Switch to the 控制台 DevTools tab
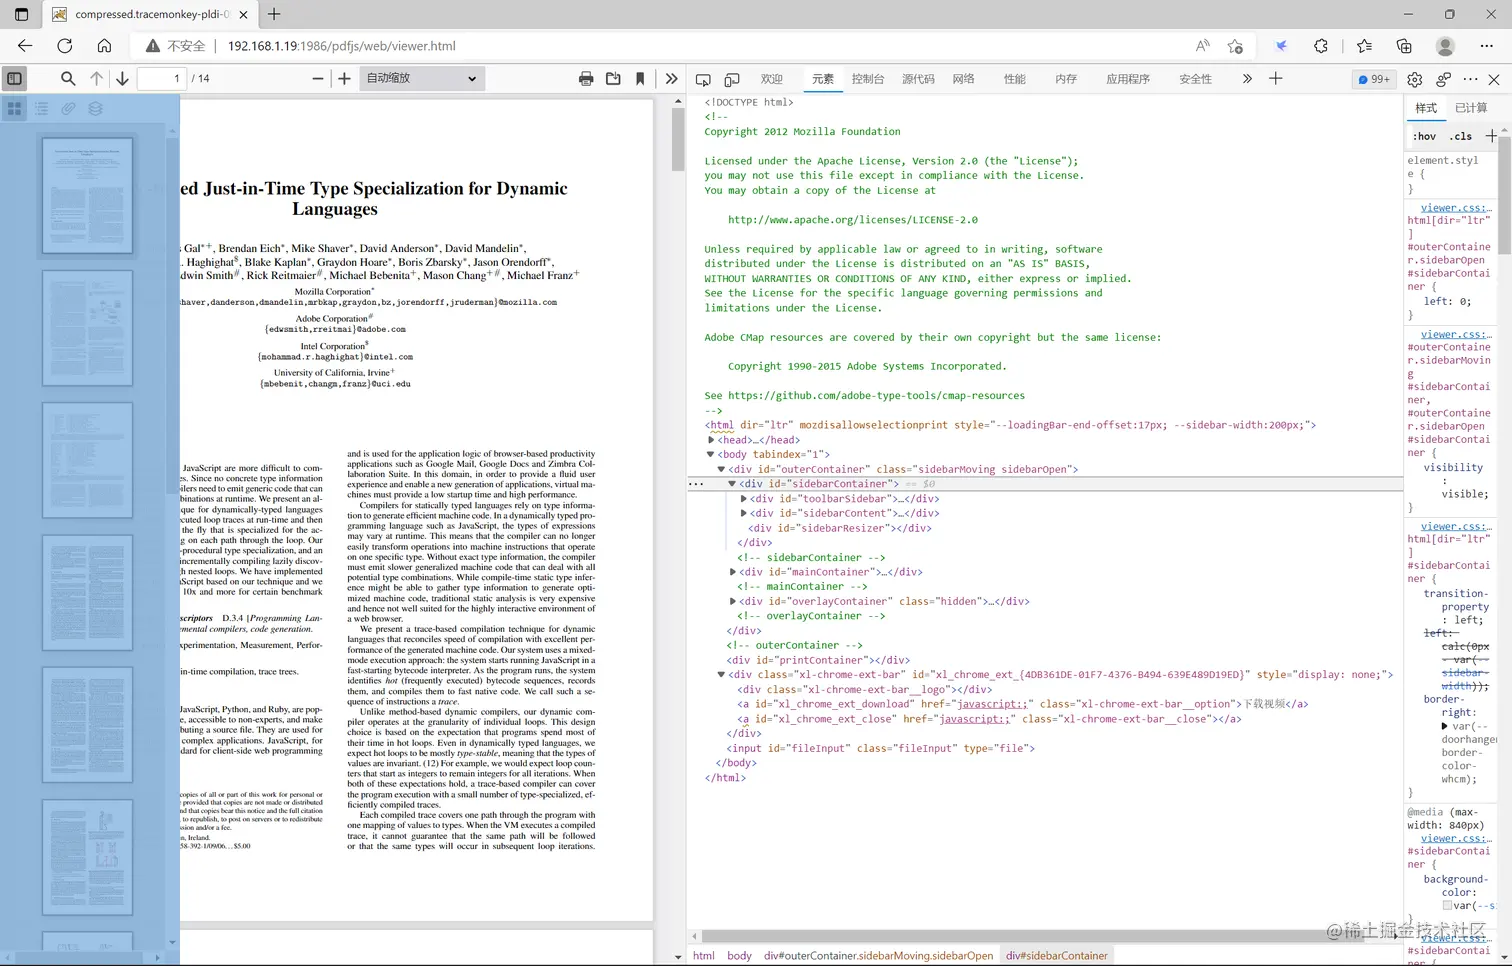The height and width of the screenshot is (966, 1512). pyautogui.click(x=867, y=78)
